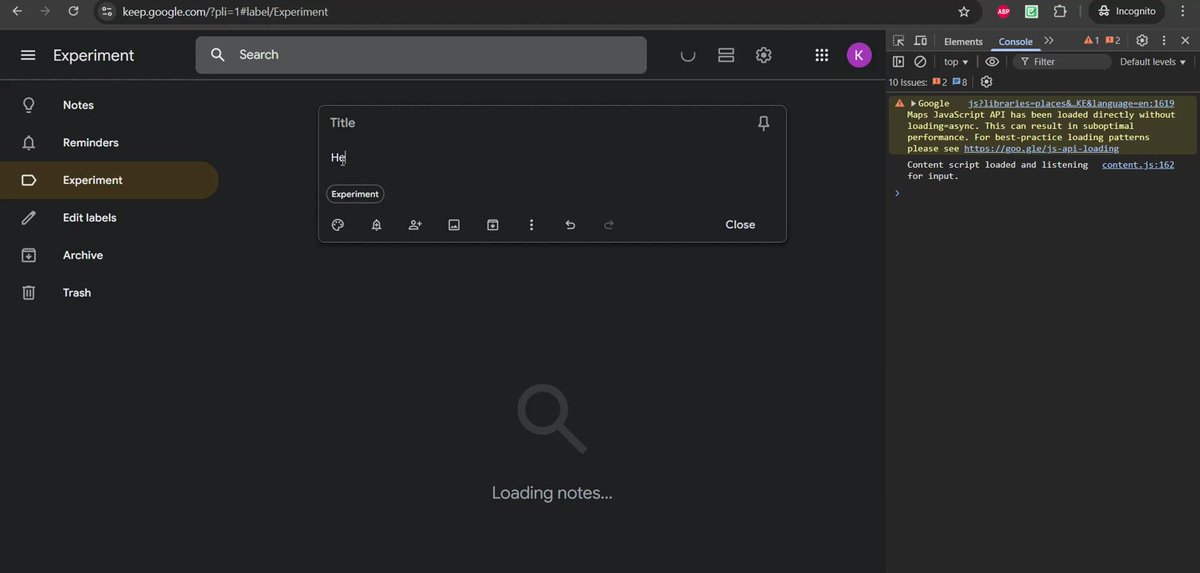This screenshot has width=1200, height=573.
Task: Open DevTools settings gear
Action: (1142, 41)
